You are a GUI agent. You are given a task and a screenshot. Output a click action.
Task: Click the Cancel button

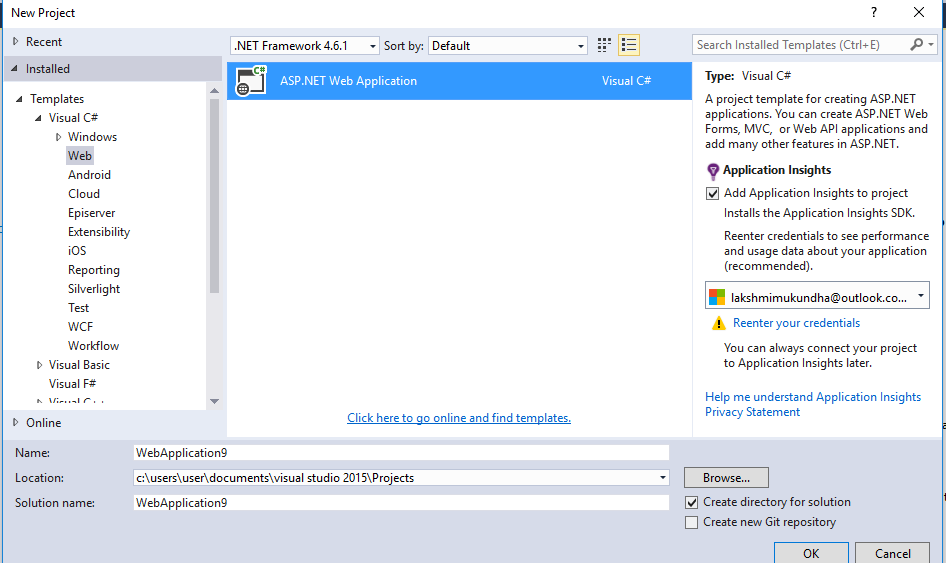(x=893, y=553)
